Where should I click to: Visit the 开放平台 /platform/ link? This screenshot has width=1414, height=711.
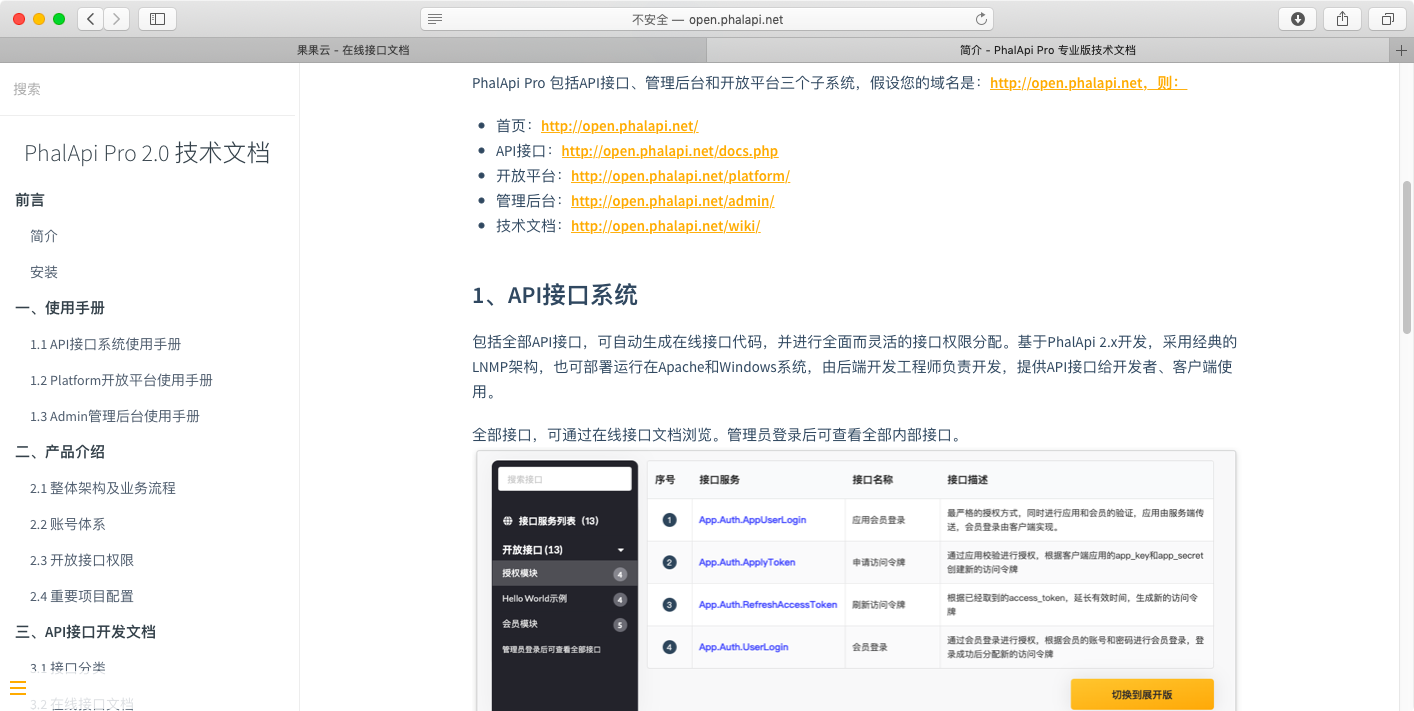tap(680, 176)
